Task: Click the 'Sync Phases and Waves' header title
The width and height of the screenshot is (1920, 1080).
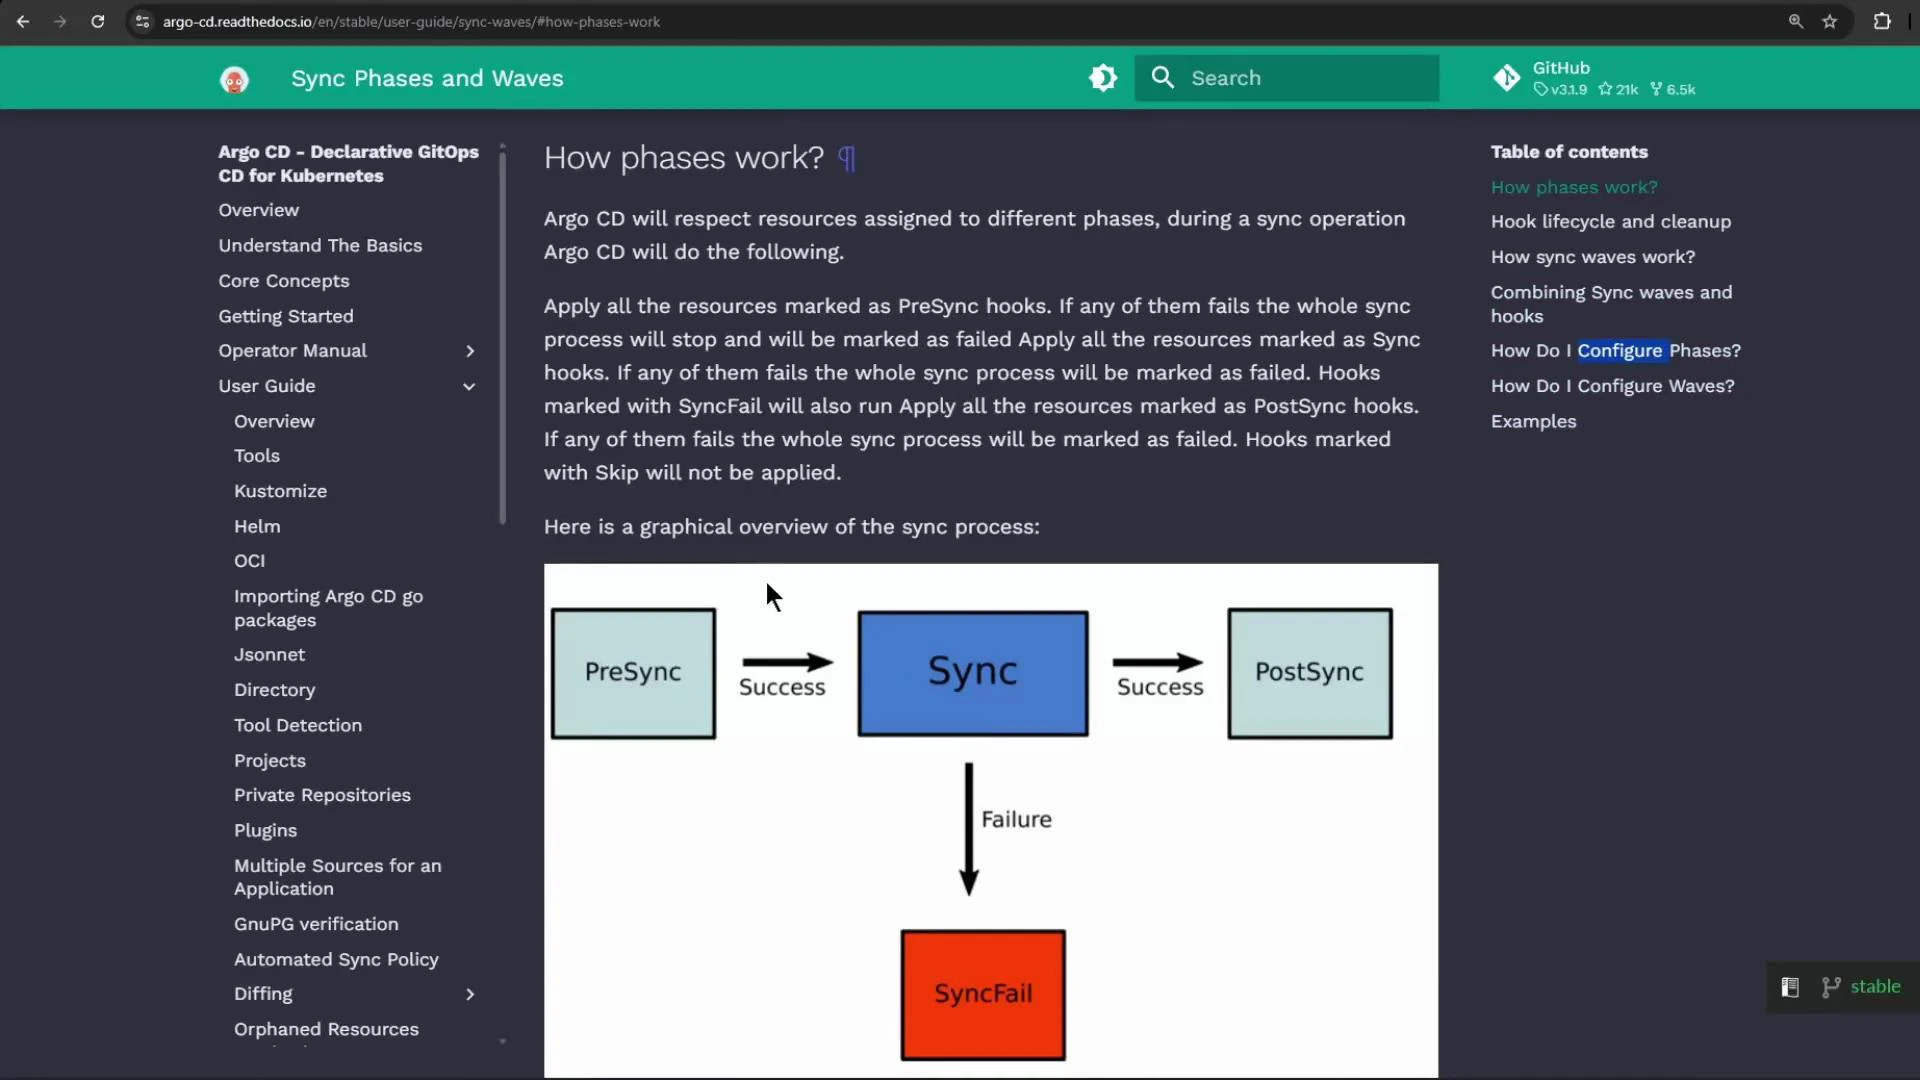Action: coord(427,79)
